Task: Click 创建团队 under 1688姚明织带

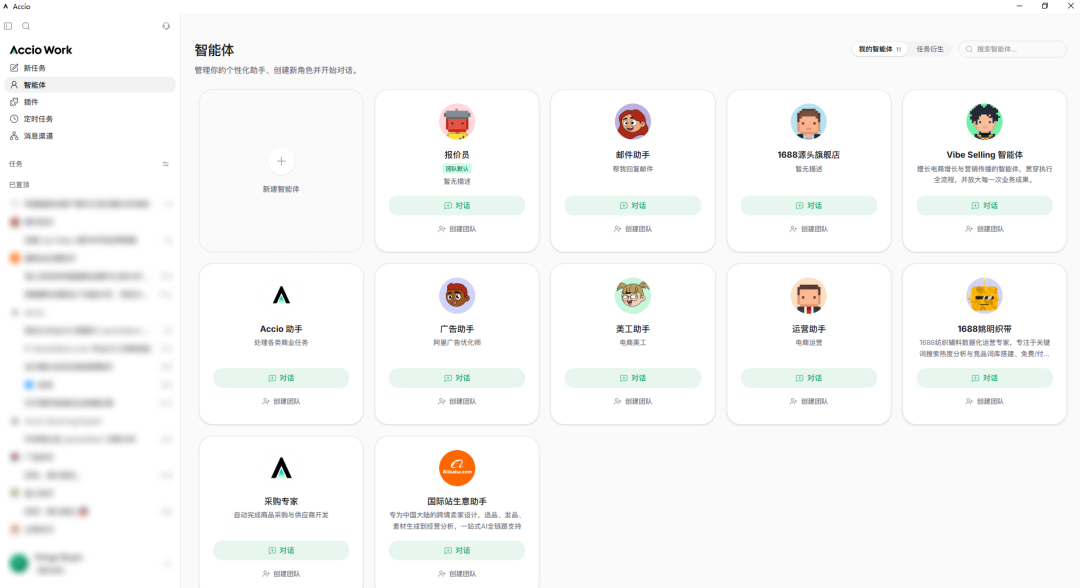Action: click(984, 401)
